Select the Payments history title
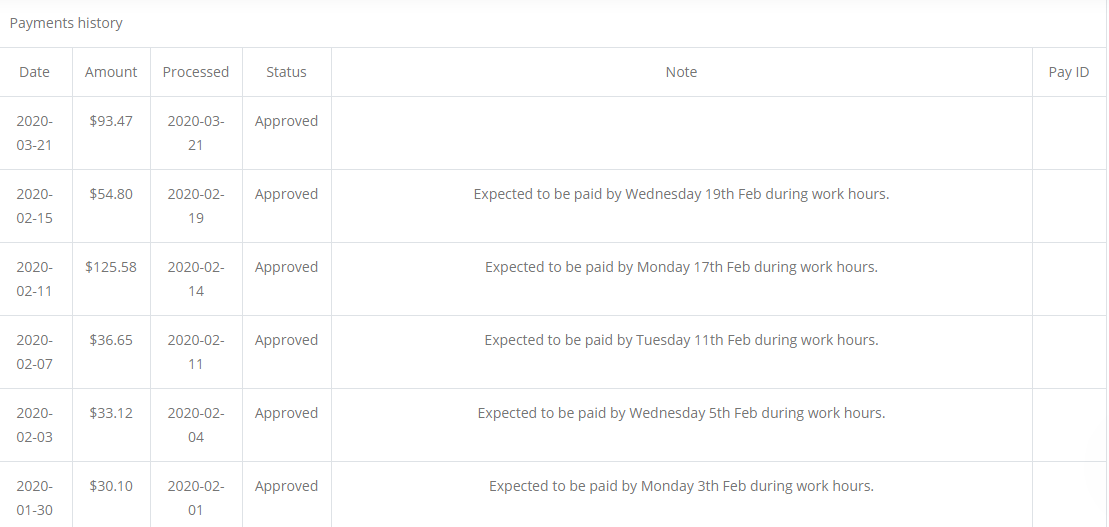This screenshot has width=1109, height=527. point(66,23)
